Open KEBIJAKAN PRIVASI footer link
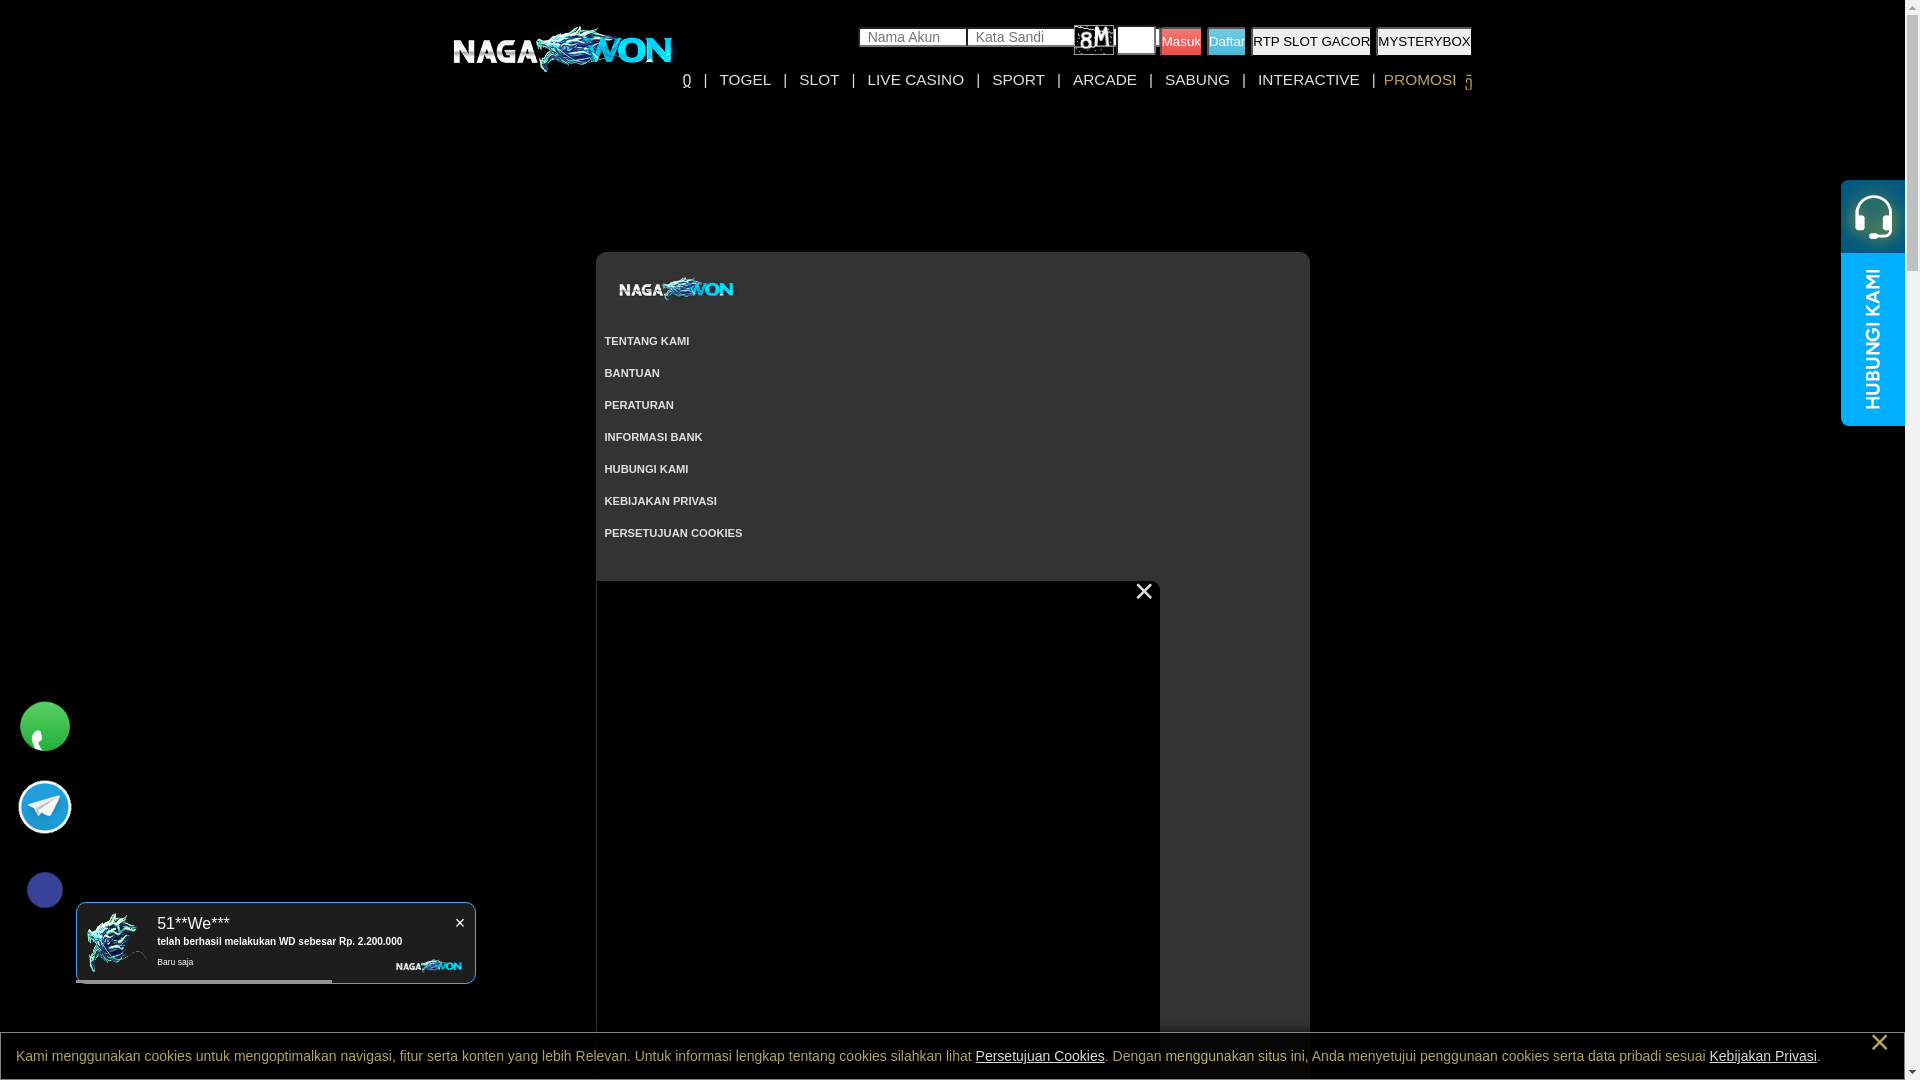1920x1080 pixels. pos(660,501)
